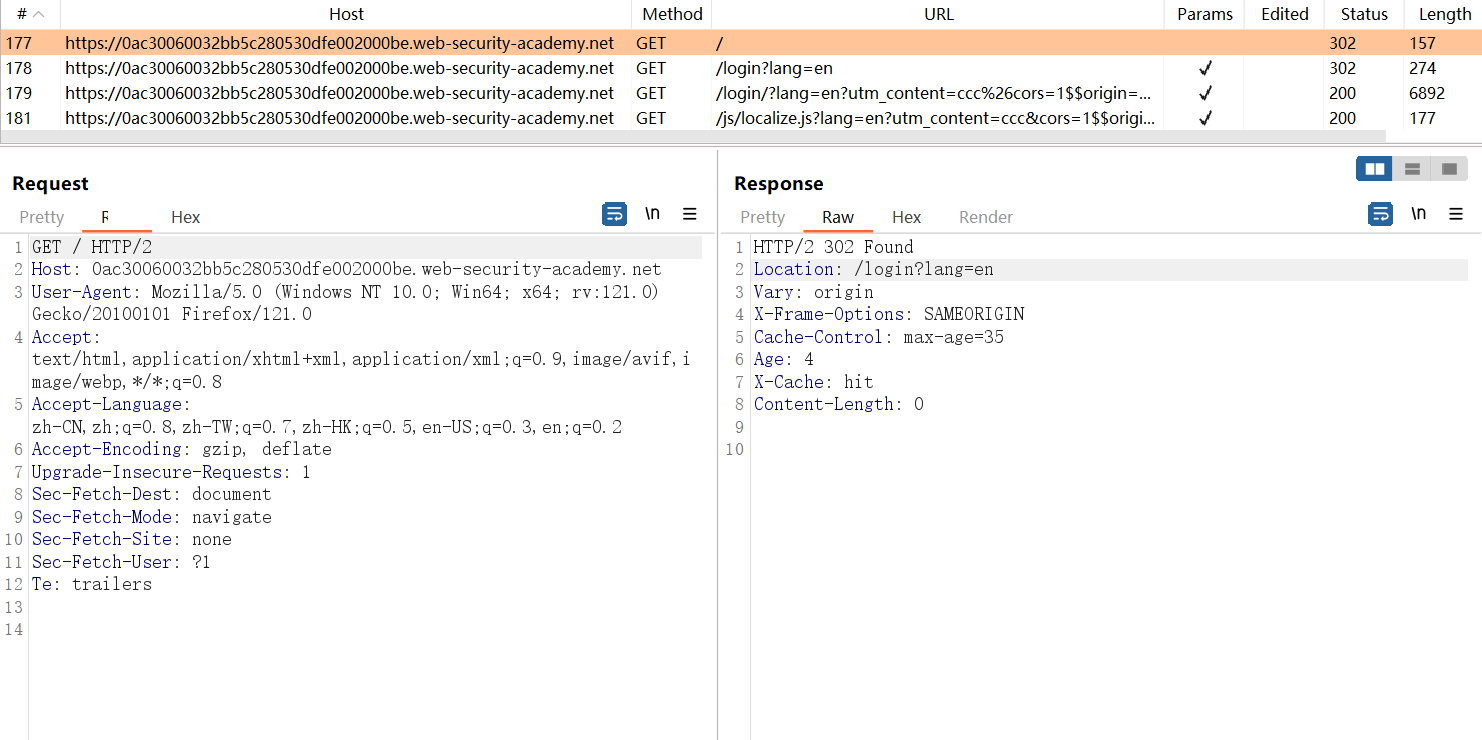Open the Pretty tab in Request panel
Screen dimensions: 1482x740
[x=42, y=217]
